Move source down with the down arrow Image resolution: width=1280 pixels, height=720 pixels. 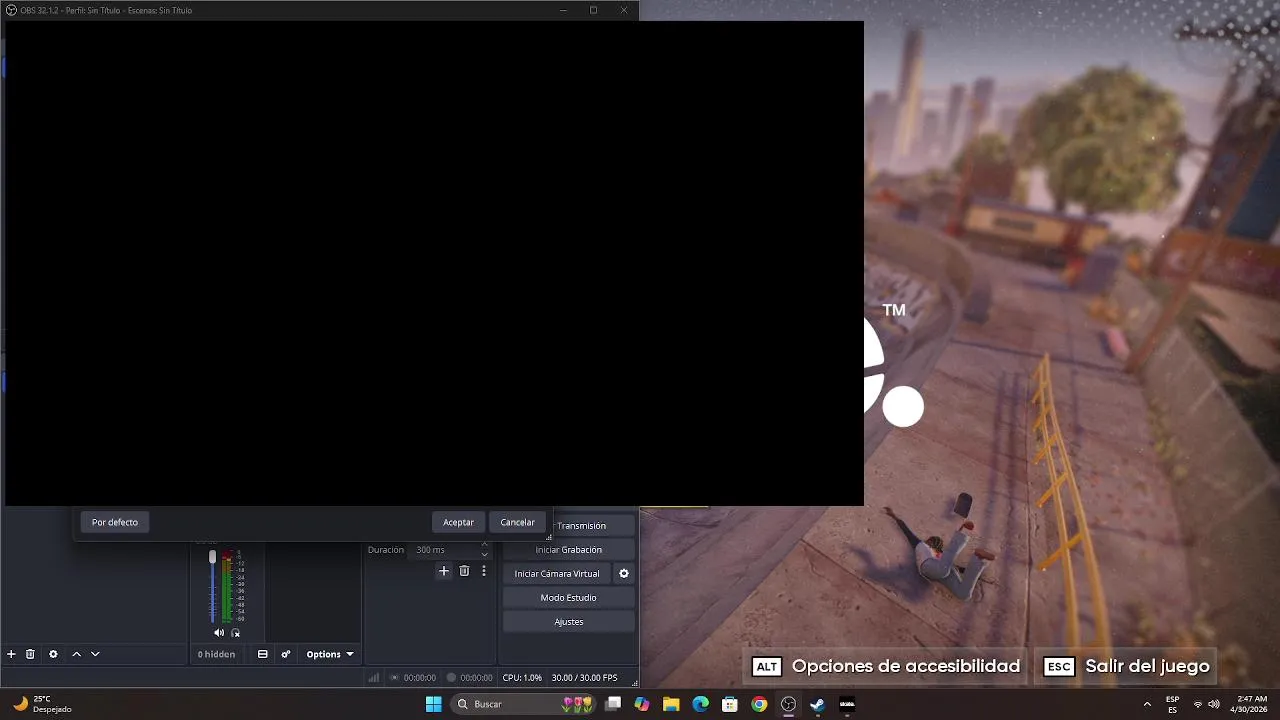[95, 654]
